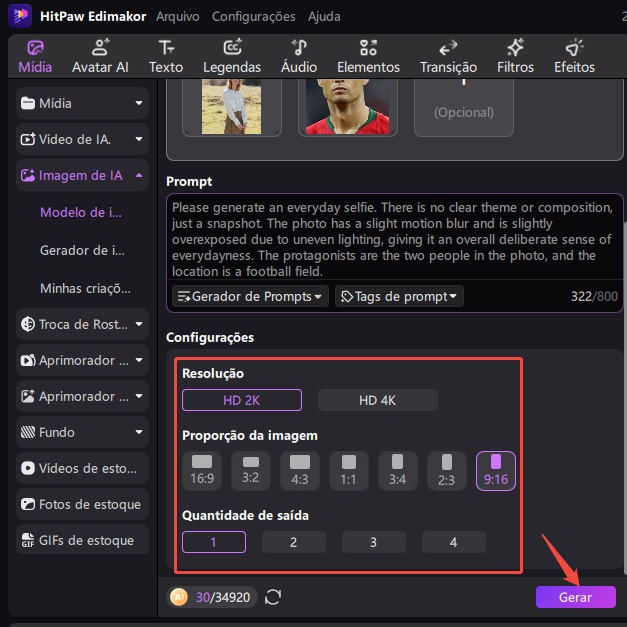The image size is (627, 627).
Task: Open the Efeitos panel
Action: [x=574, y=56]
